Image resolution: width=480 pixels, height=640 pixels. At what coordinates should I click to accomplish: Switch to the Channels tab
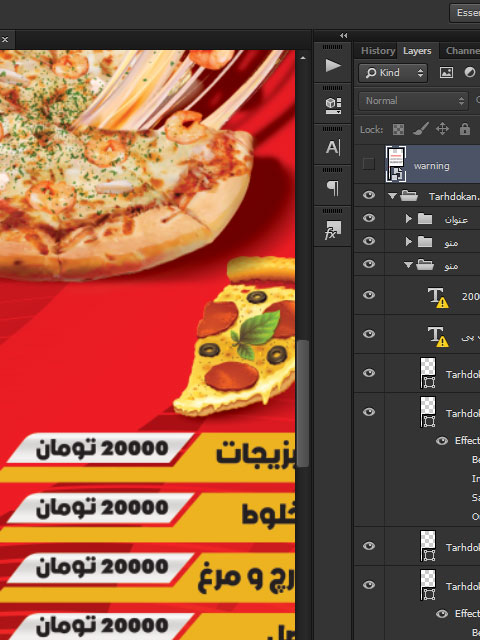462,51
